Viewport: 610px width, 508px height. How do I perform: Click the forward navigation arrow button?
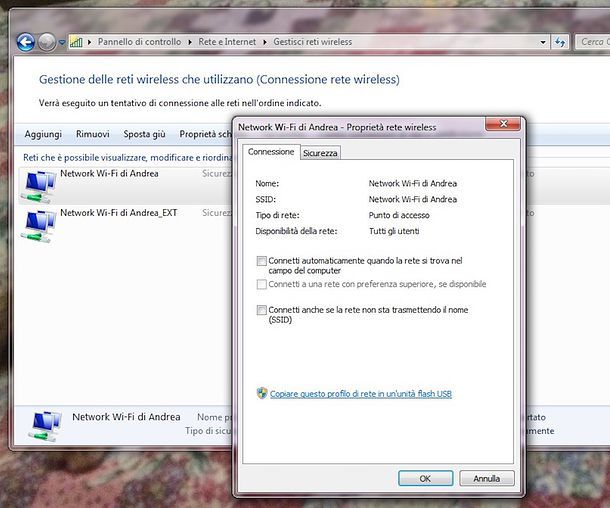coord(47,42)
